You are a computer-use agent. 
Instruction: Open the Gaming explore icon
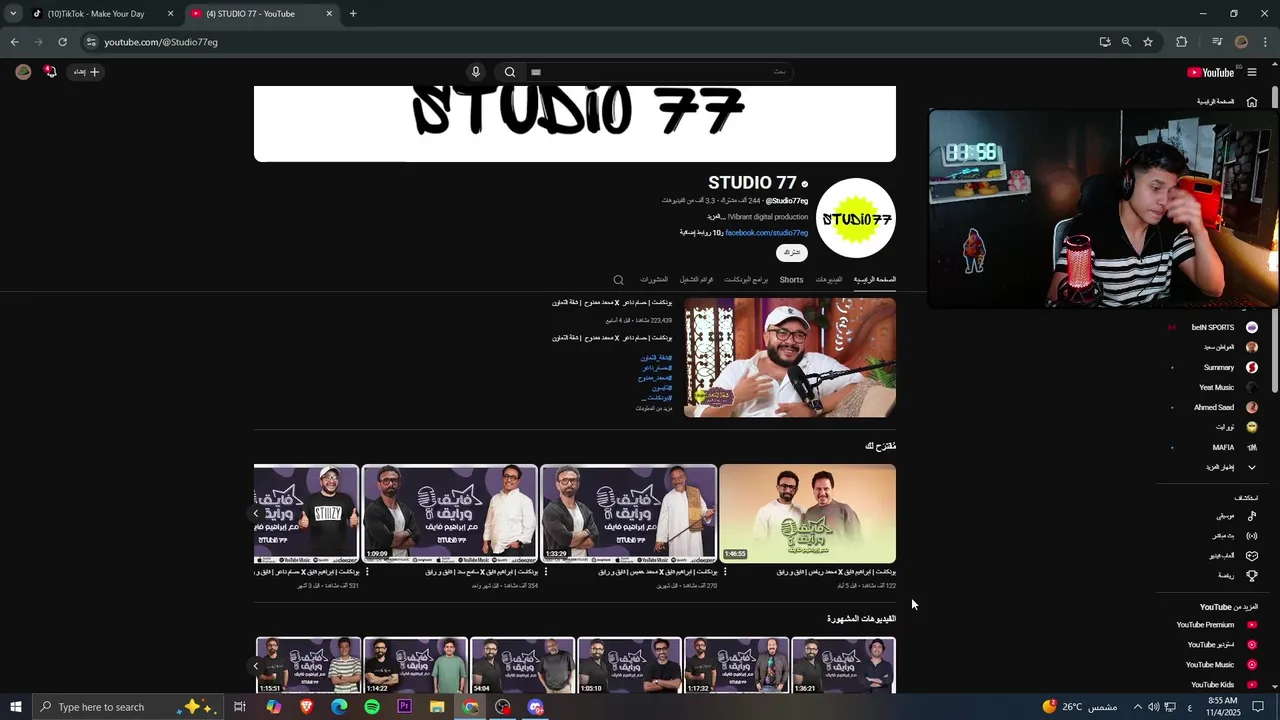click(1251, 556)
